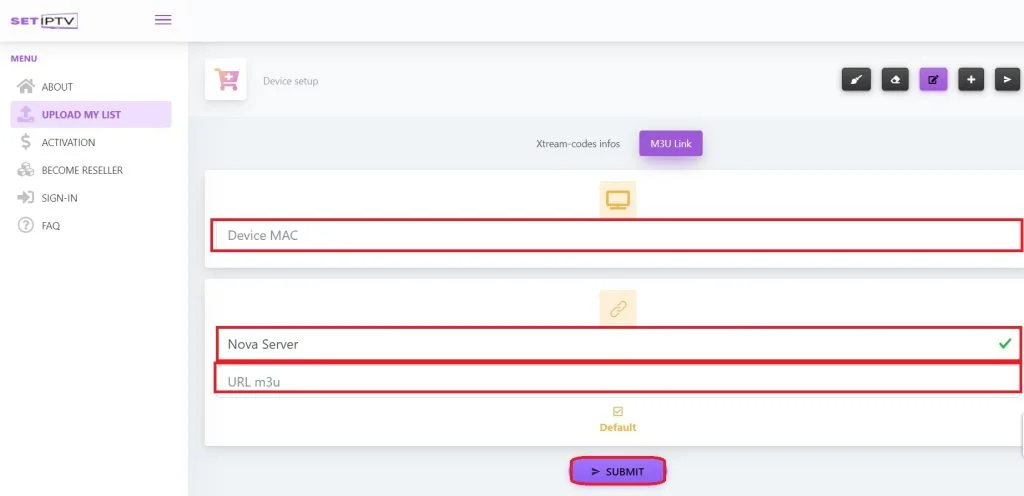This screenshot has width=1024, height=496.
Task: Open Become Reseller page
Action: tap(82, 171)
